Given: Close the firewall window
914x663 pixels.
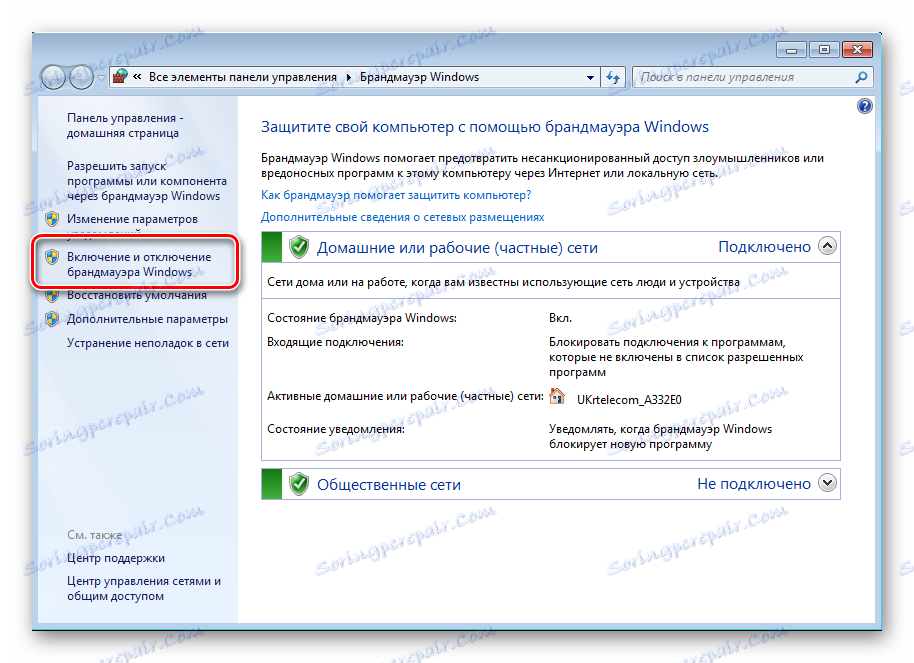Looking at the screenshot, I should tap(857, 50).
